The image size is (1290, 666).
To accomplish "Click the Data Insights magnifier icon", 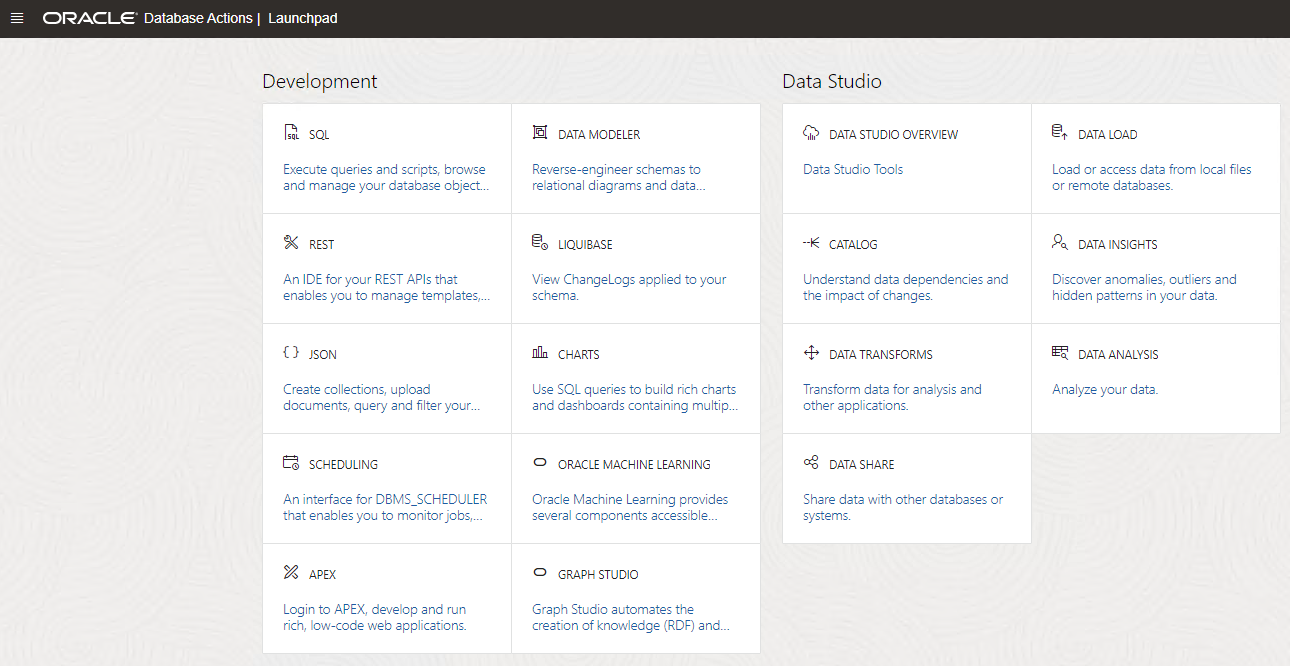I will click(1060, 243).
